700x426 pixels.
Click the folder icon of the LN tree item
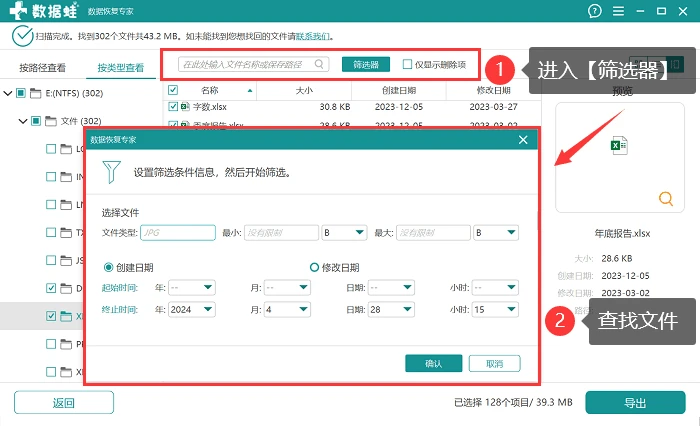[x=66, y=205]
